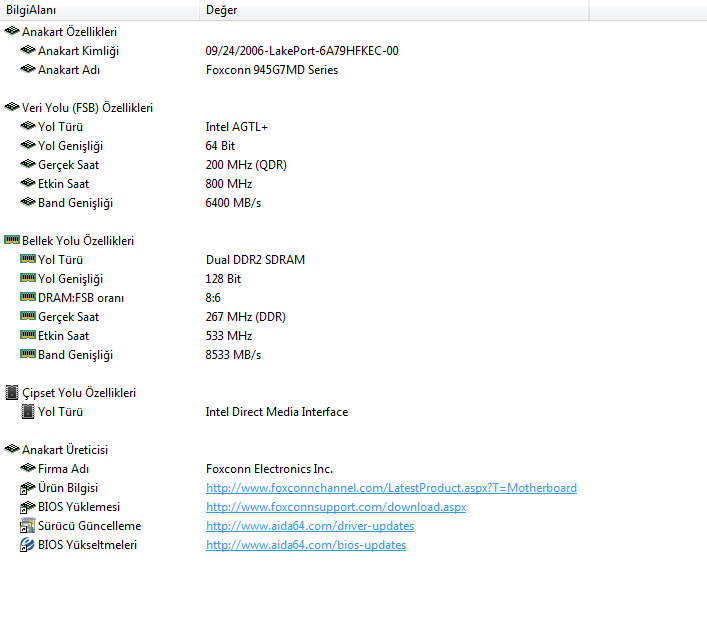Click the RAM icon beside DRAM:FSB oranı

pyautogui.click(x=28, y=297)
